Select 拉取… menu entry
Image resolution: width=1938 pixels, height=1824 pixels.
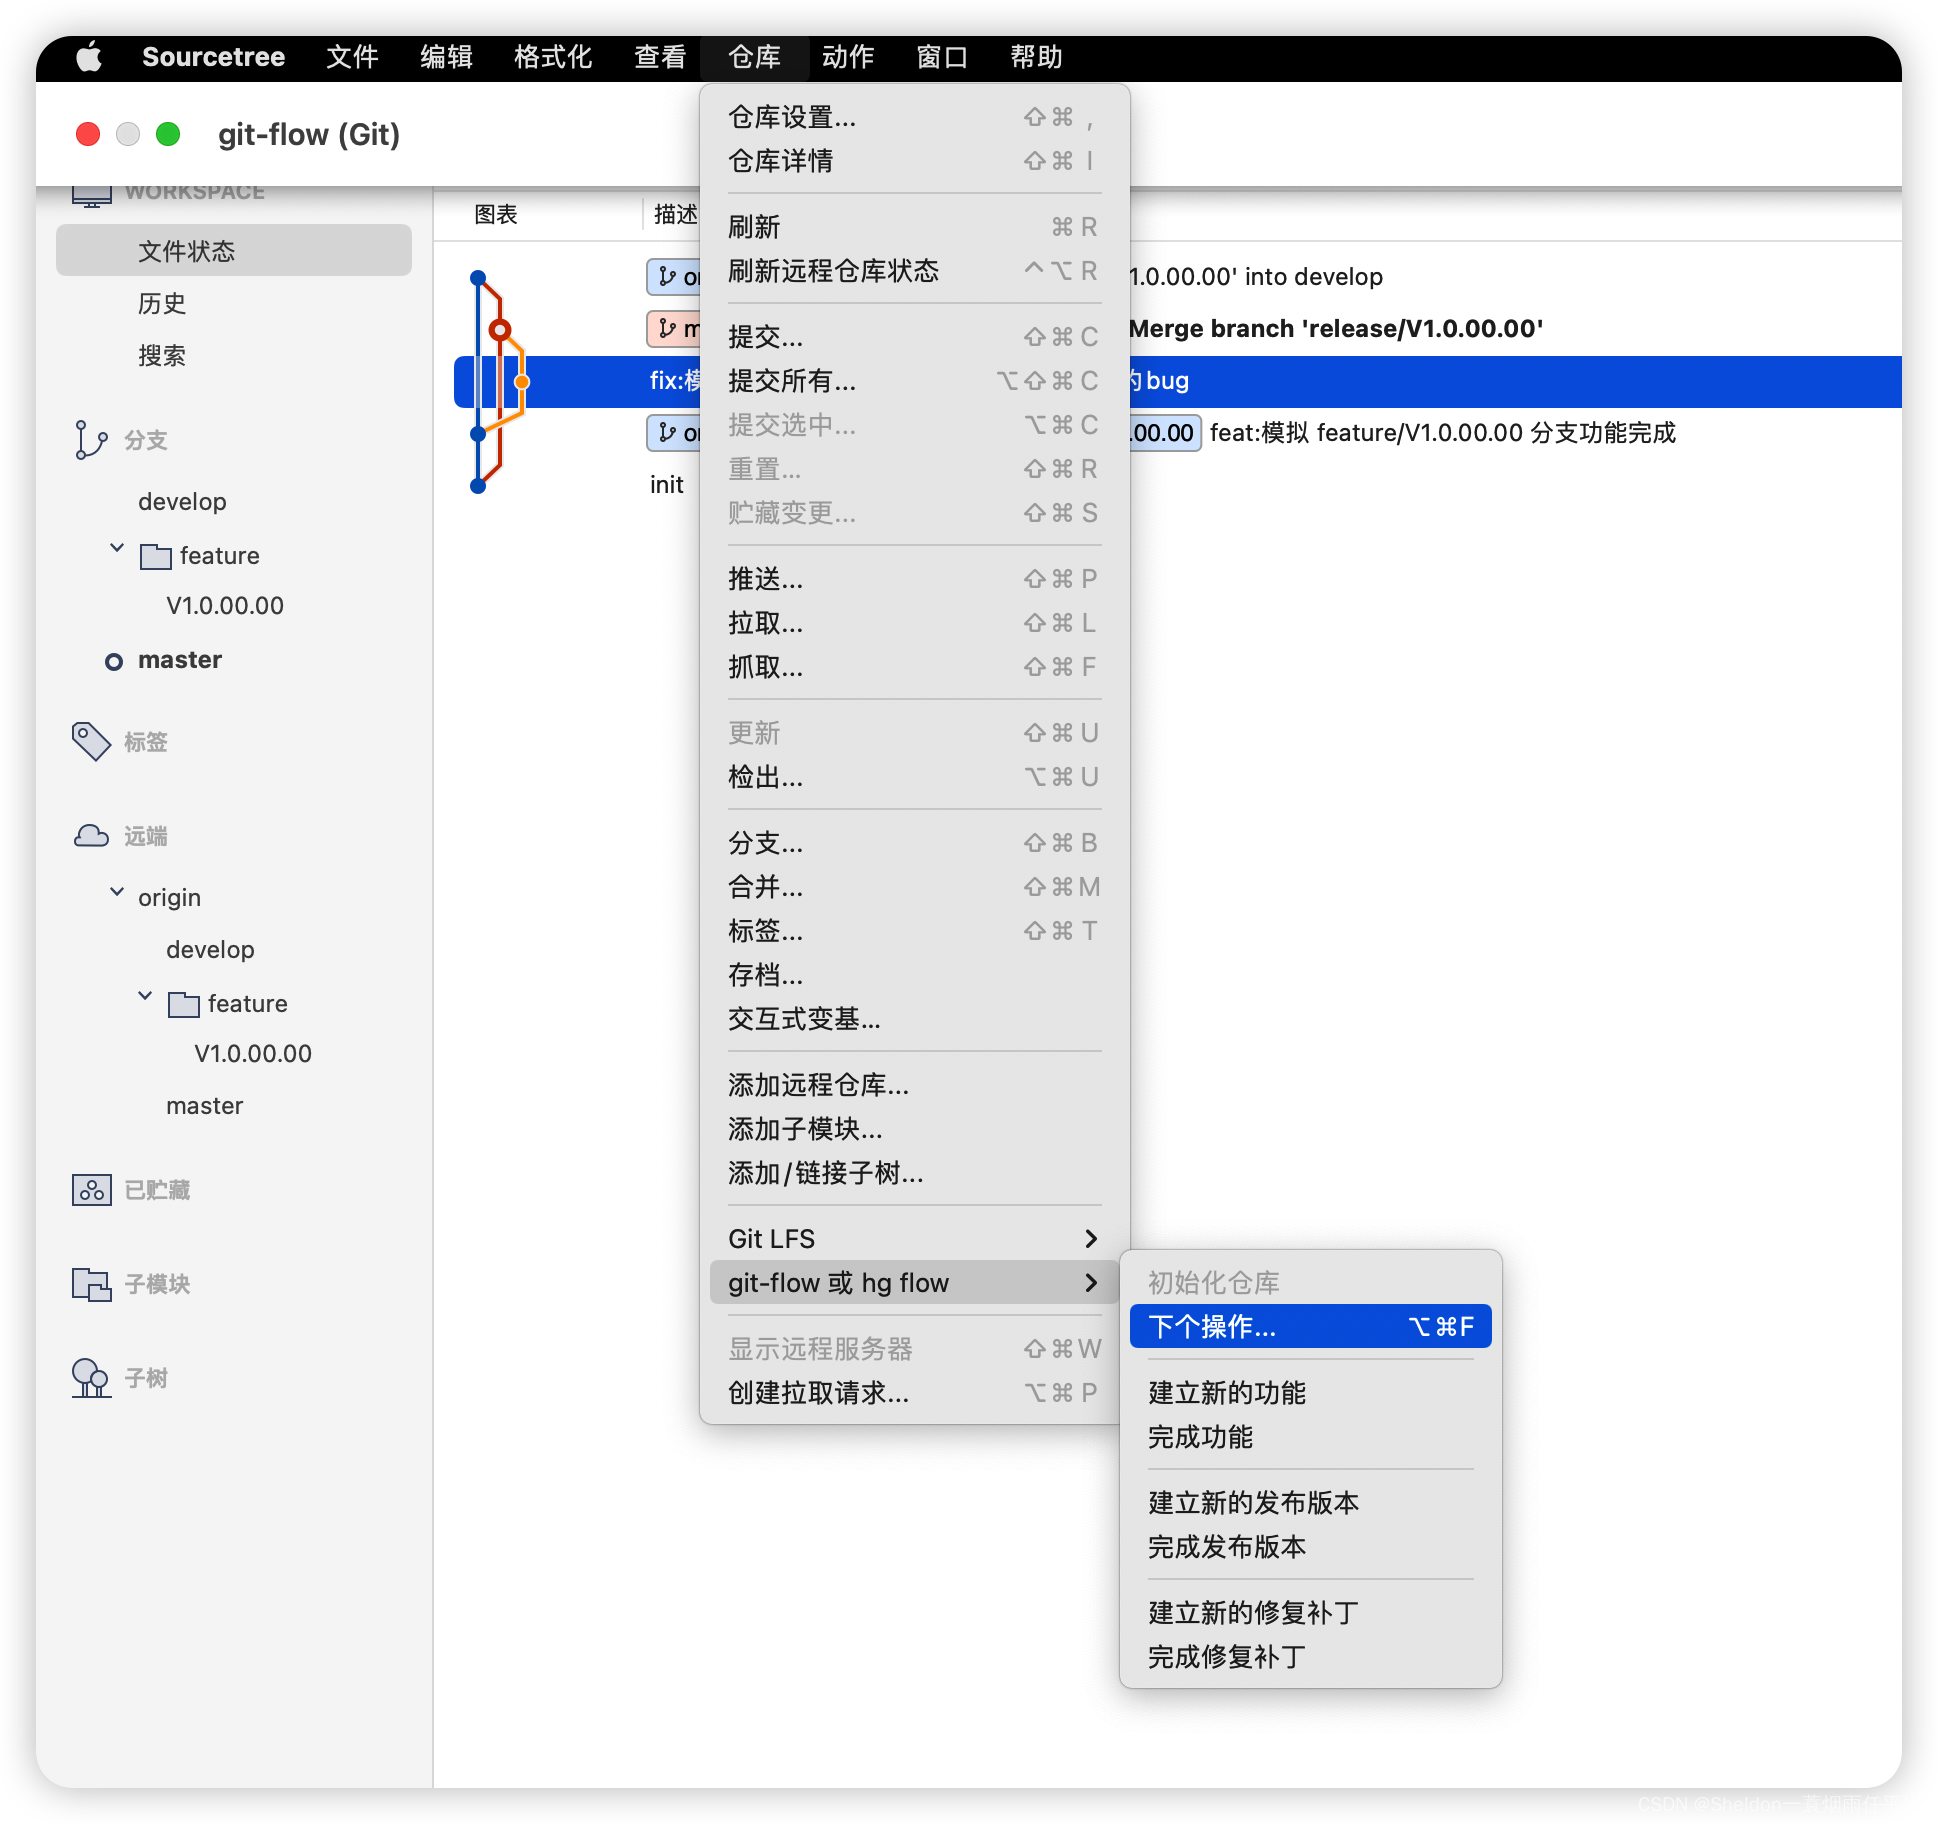coord(914,623)
